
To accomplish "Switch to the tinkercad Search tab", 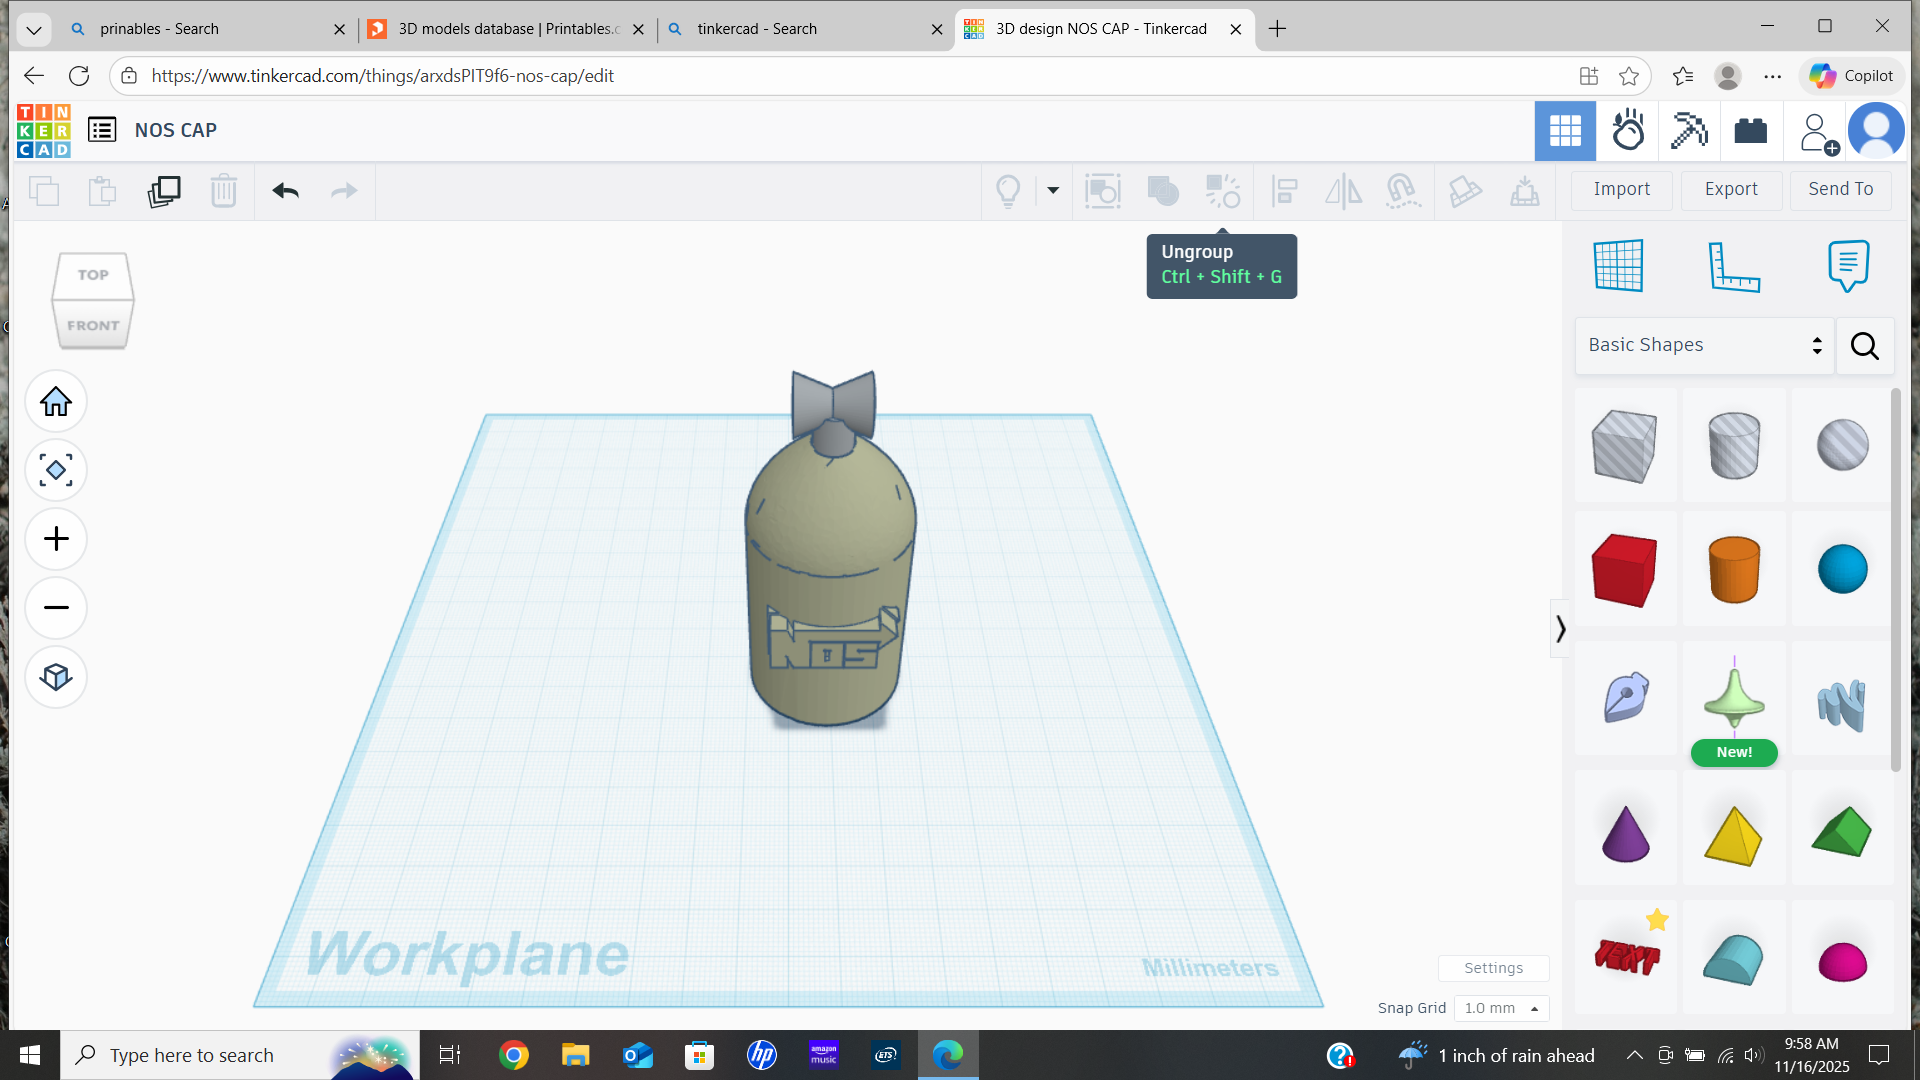I will 805,29.
